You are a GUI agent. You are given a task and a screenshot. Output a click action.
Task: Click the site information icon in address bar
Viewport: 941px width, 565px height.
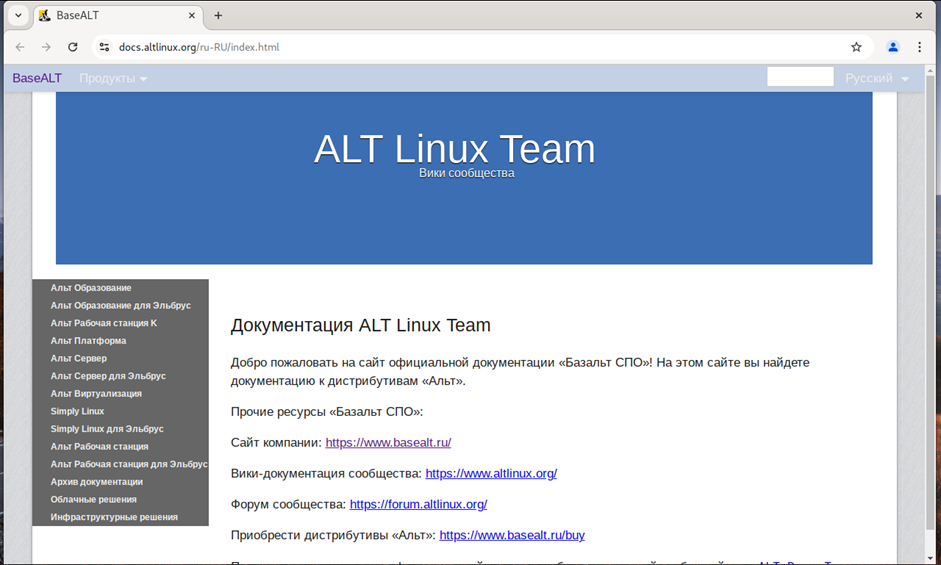(104, 47)
